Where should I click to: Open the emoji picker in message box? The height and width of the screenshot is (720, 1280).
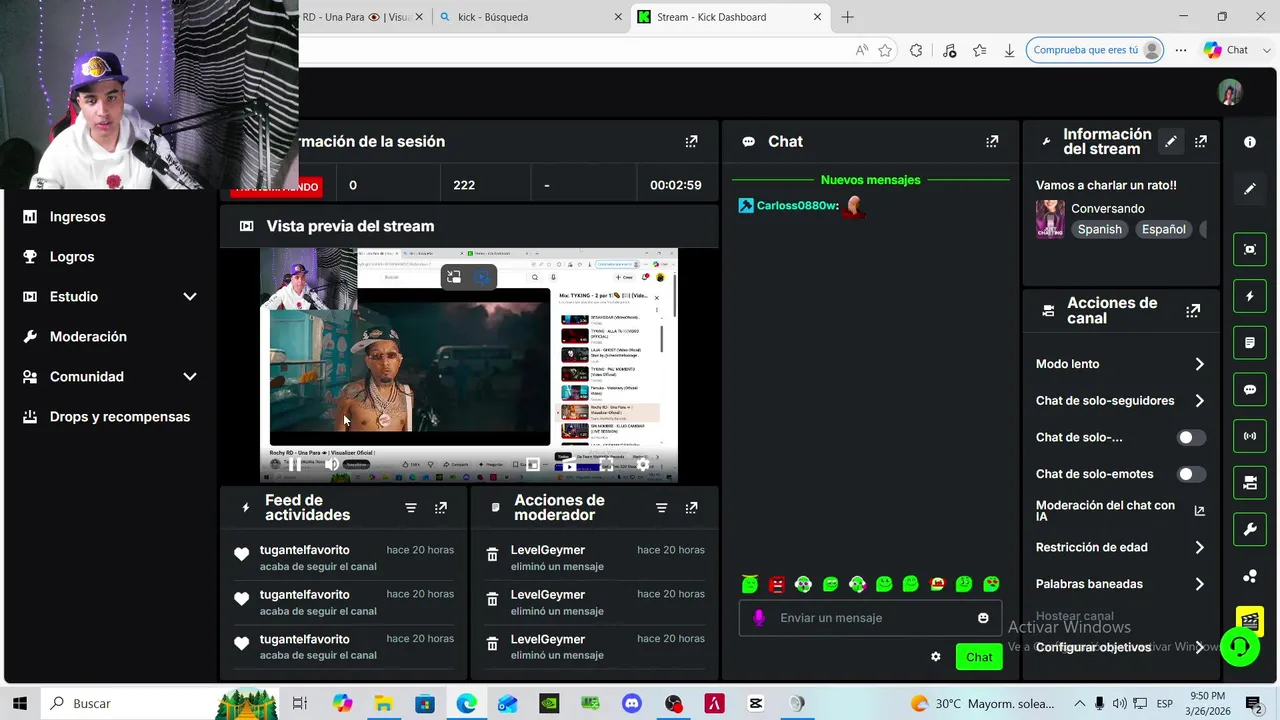[x=983, y=618]
